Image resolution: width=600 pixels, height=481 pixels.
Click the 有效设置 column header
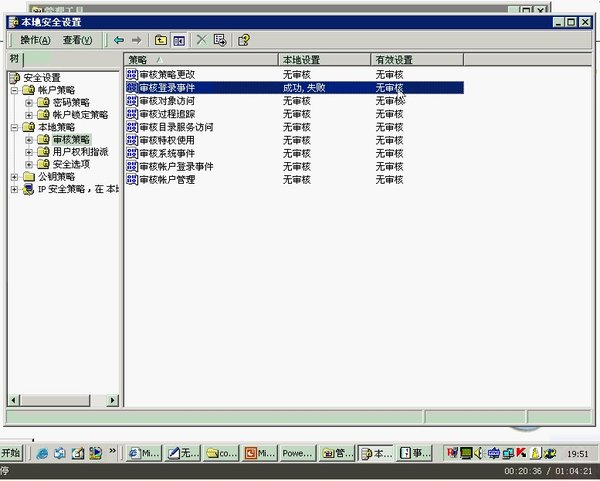[x=417, y=60]
